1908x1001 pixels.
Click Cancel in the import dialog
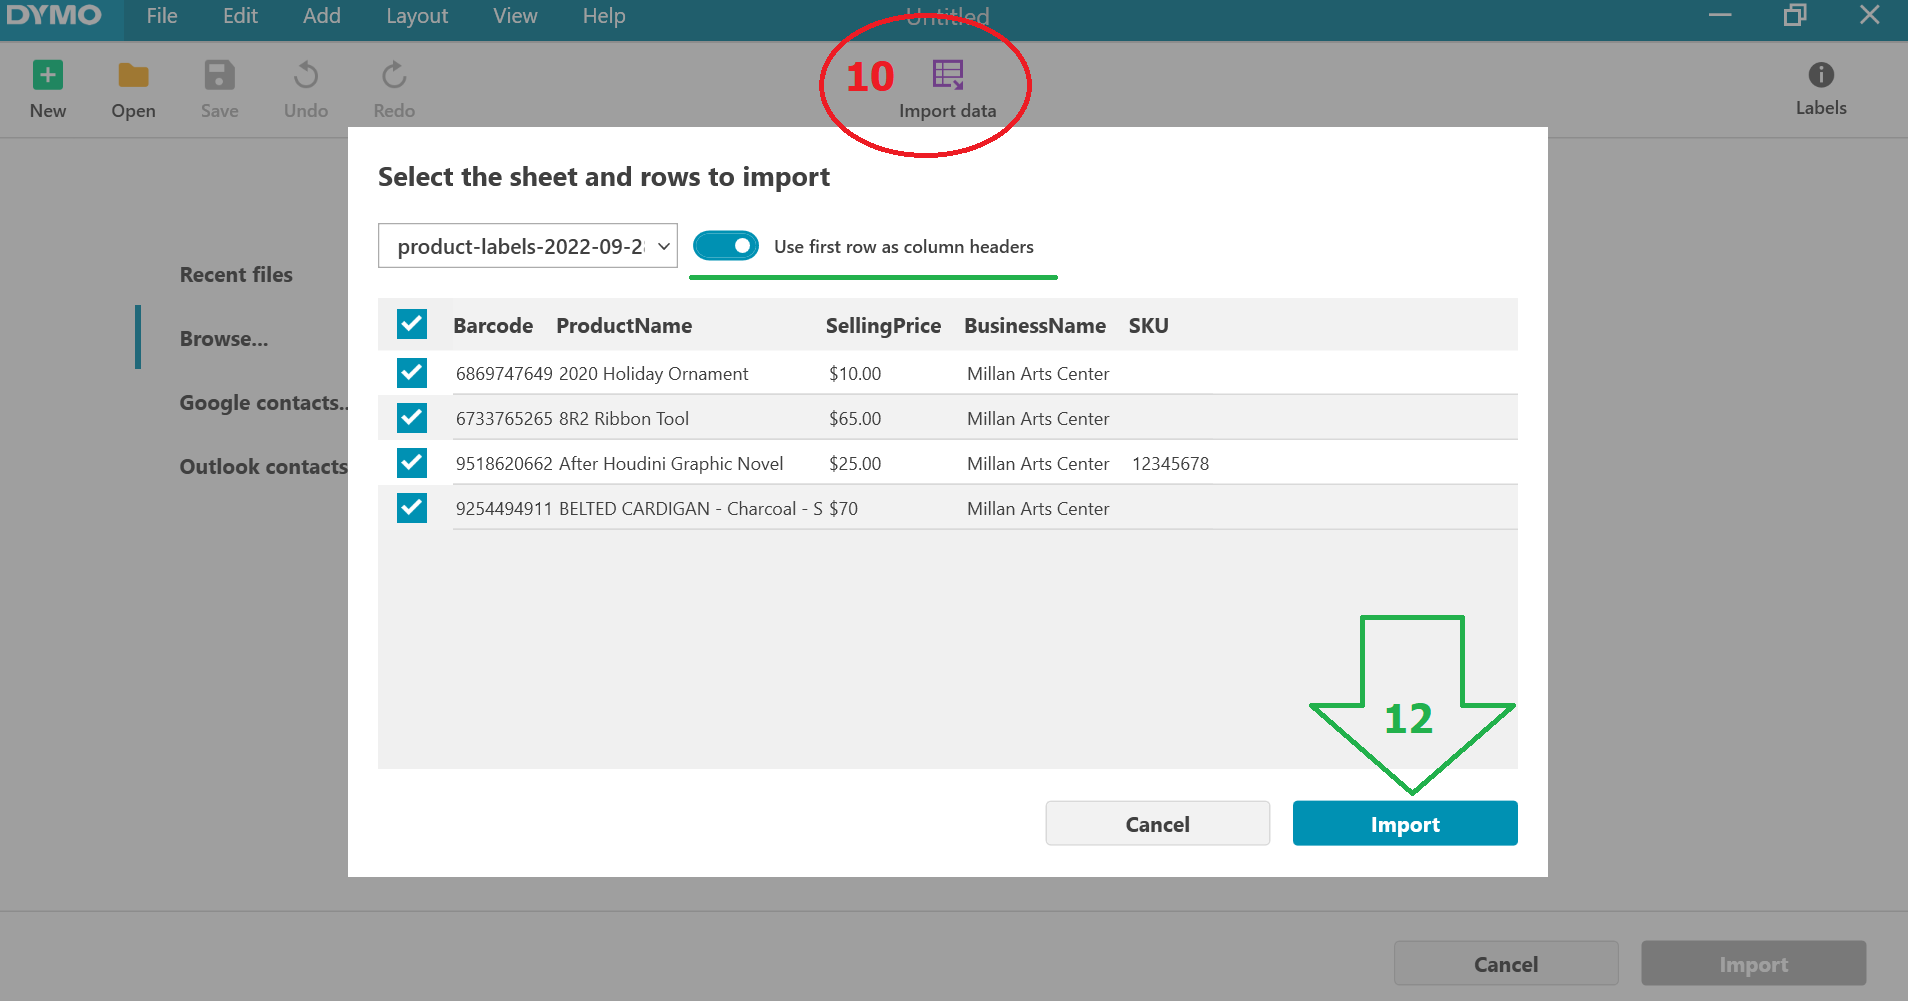[x=1157, y=824]
